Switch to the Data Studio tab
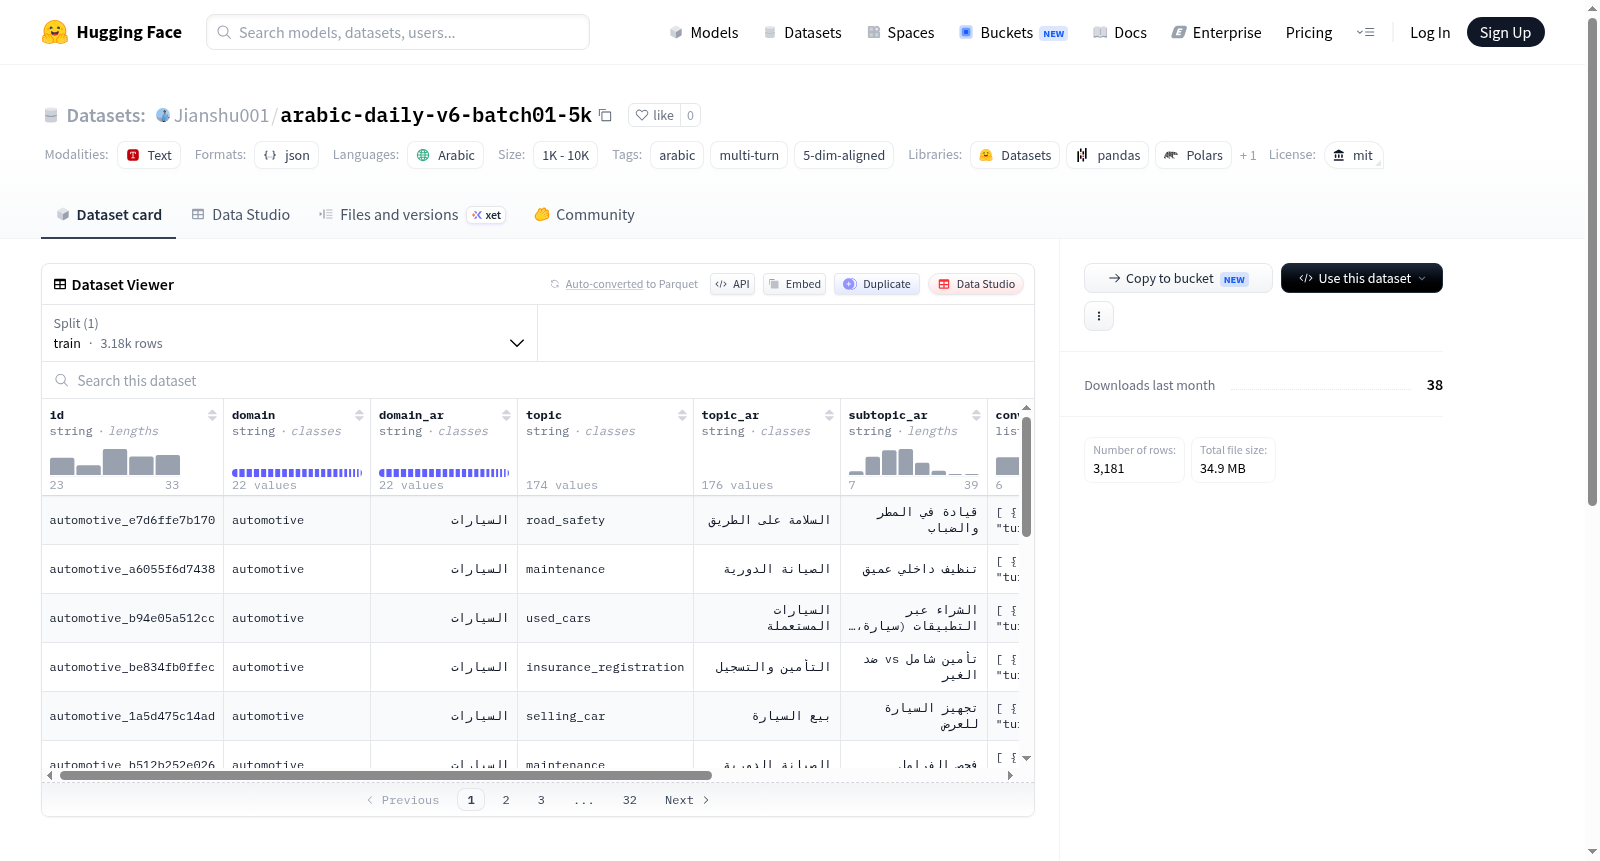Image resolution: width=1600 pixels, height=861 pixels. pos(241,215)
